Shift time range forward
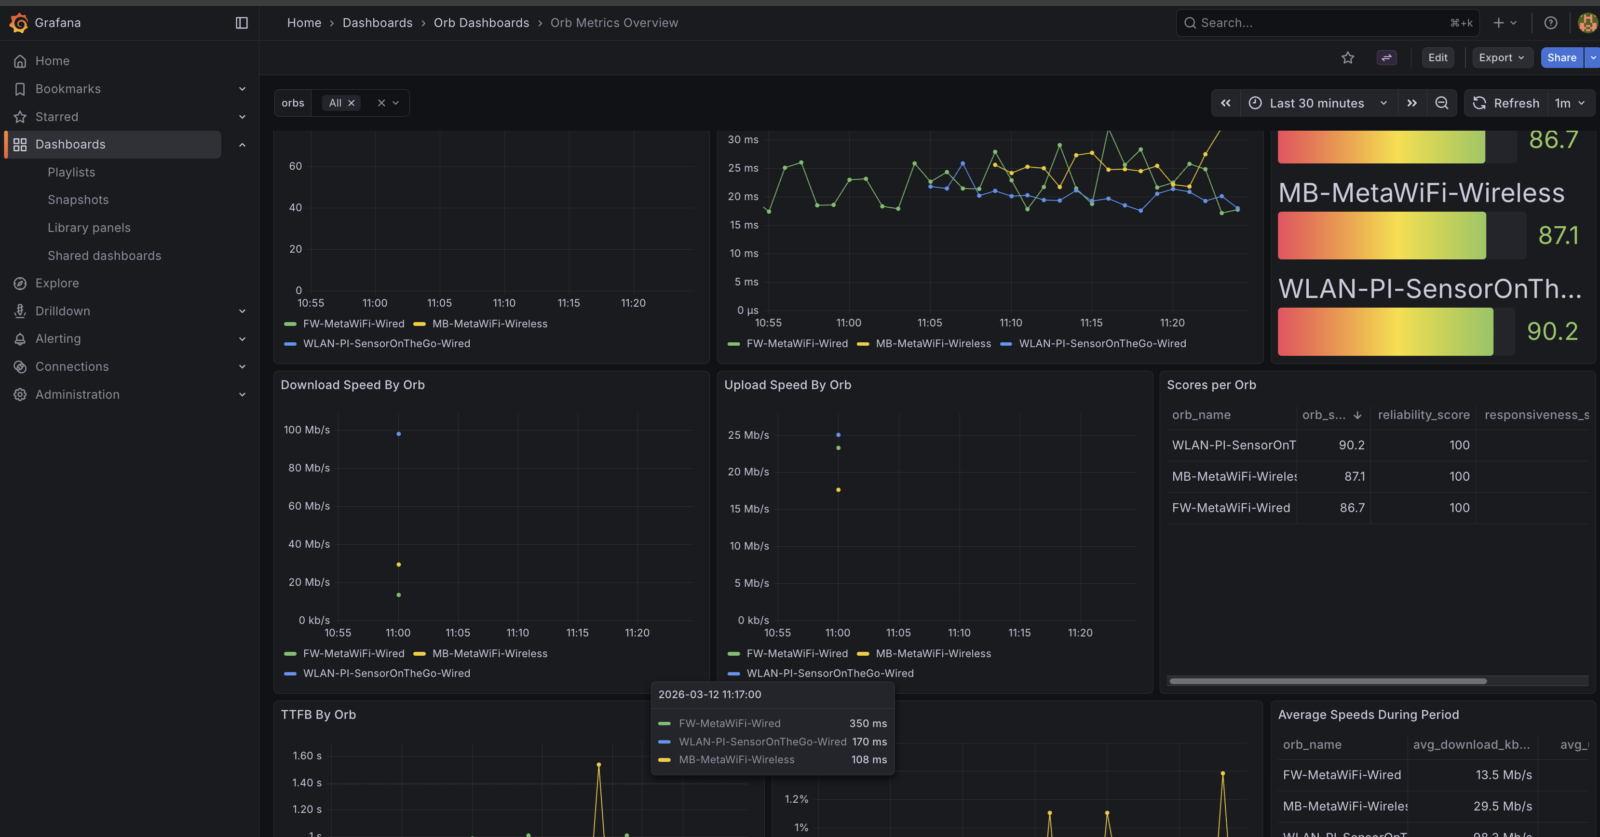 coord(1412,103)
